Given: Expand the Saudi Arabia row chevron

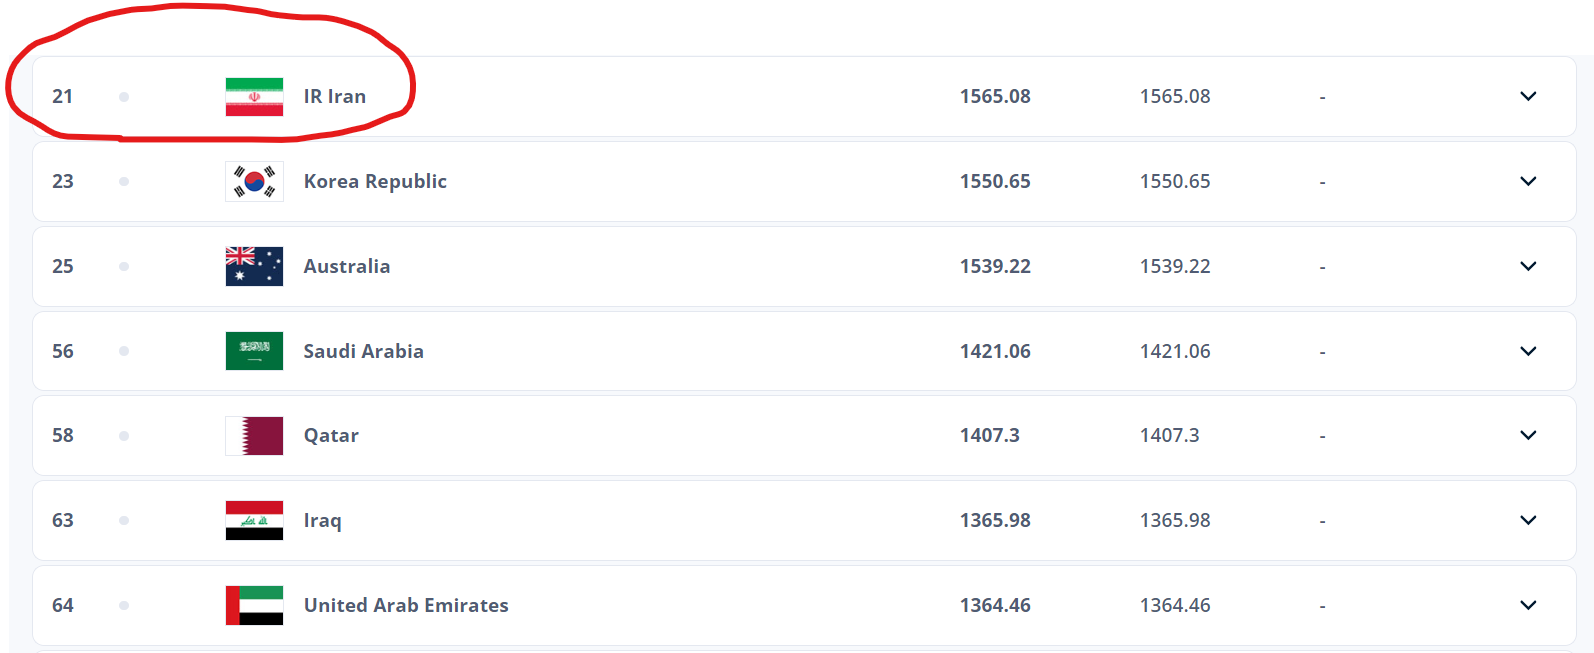Looking at the screenshot, I should pos(1528,351).
